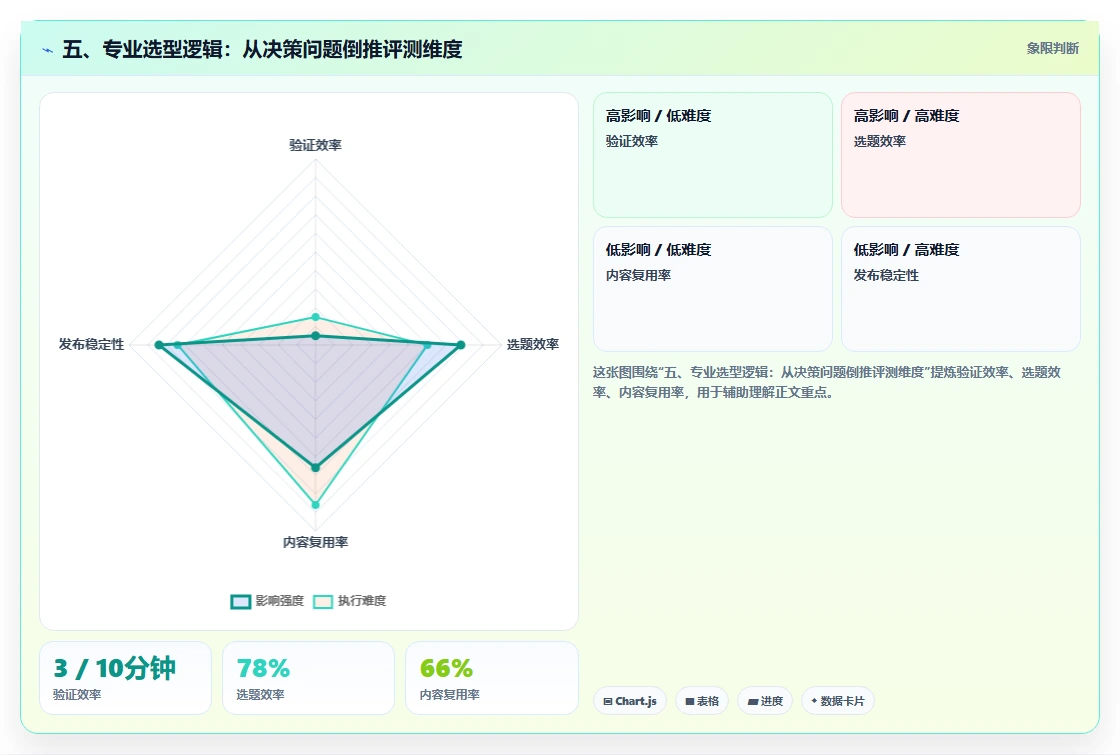Click the 数据卡片 tag
1120x755 pixels.
[838, 701]
